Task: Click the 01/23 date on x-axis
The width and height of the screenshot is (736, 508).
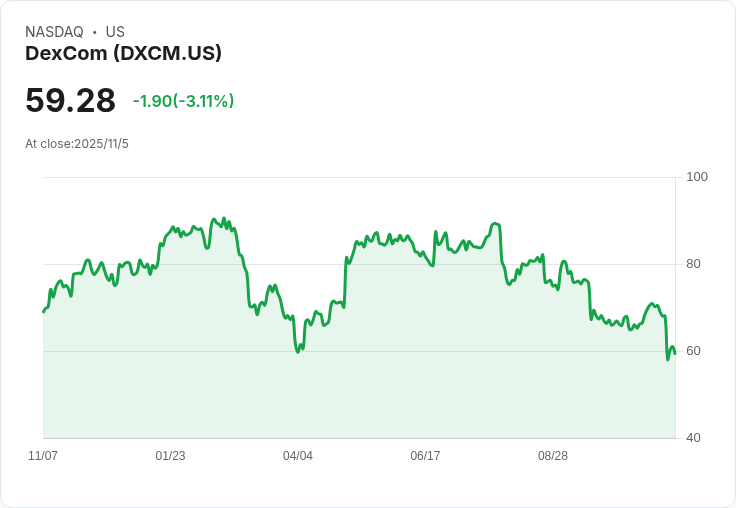Action: 170,456
